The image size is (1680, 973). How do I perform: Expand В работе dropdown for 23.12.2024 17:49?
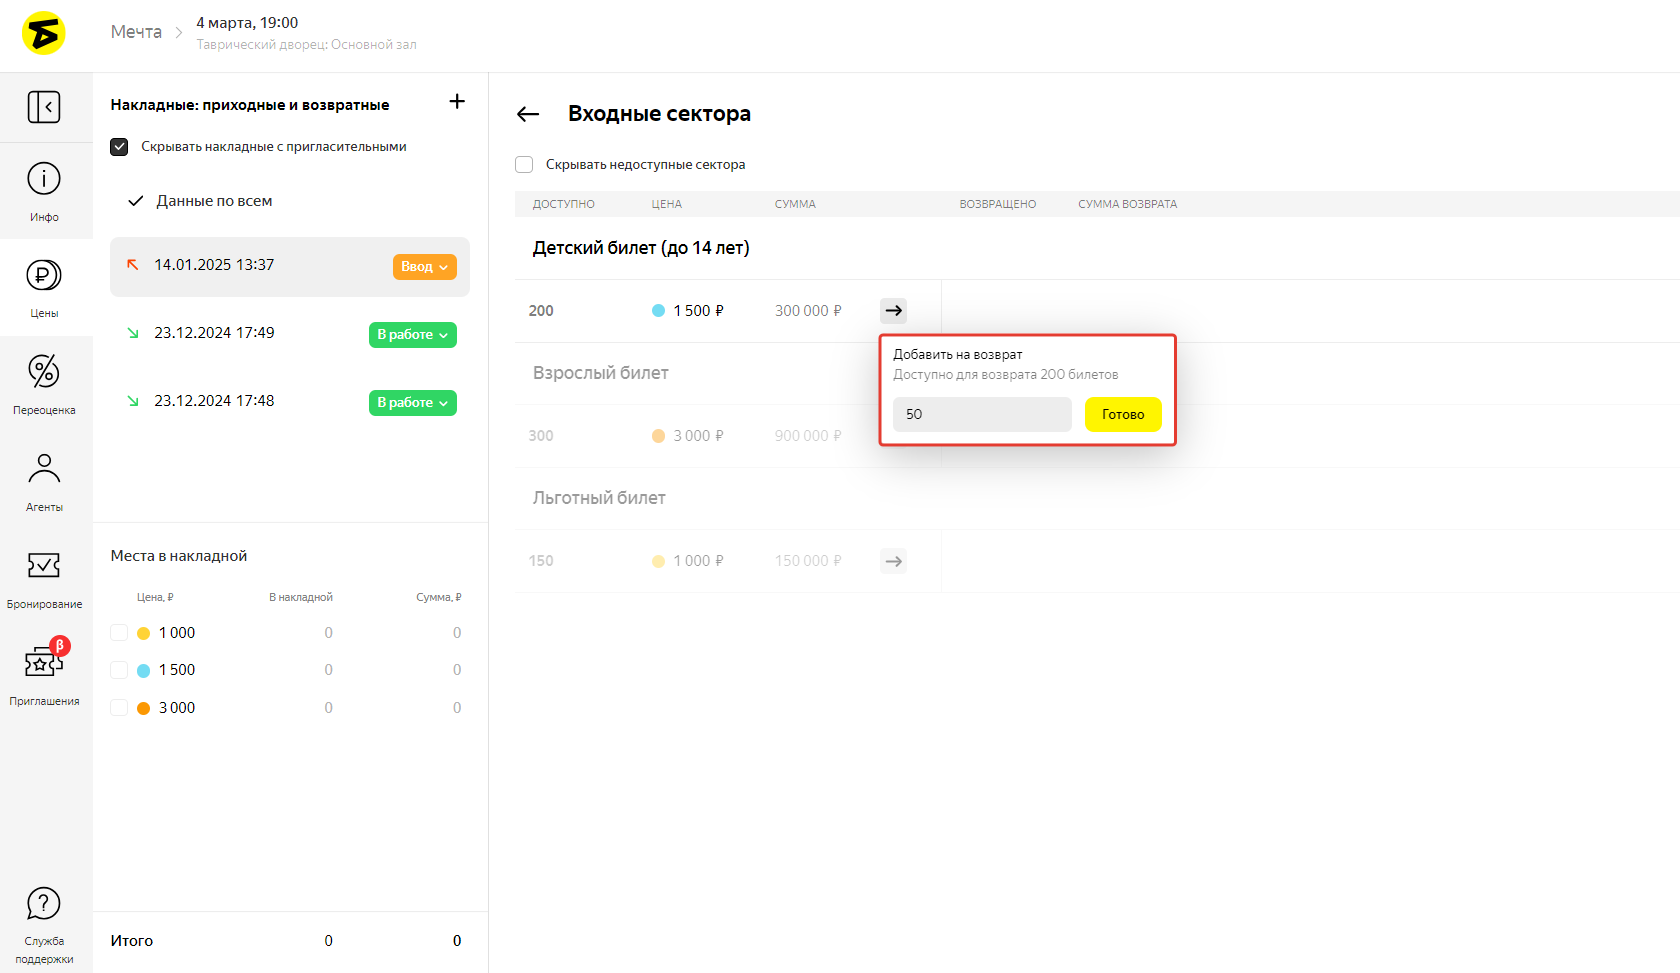click(412, 335)
